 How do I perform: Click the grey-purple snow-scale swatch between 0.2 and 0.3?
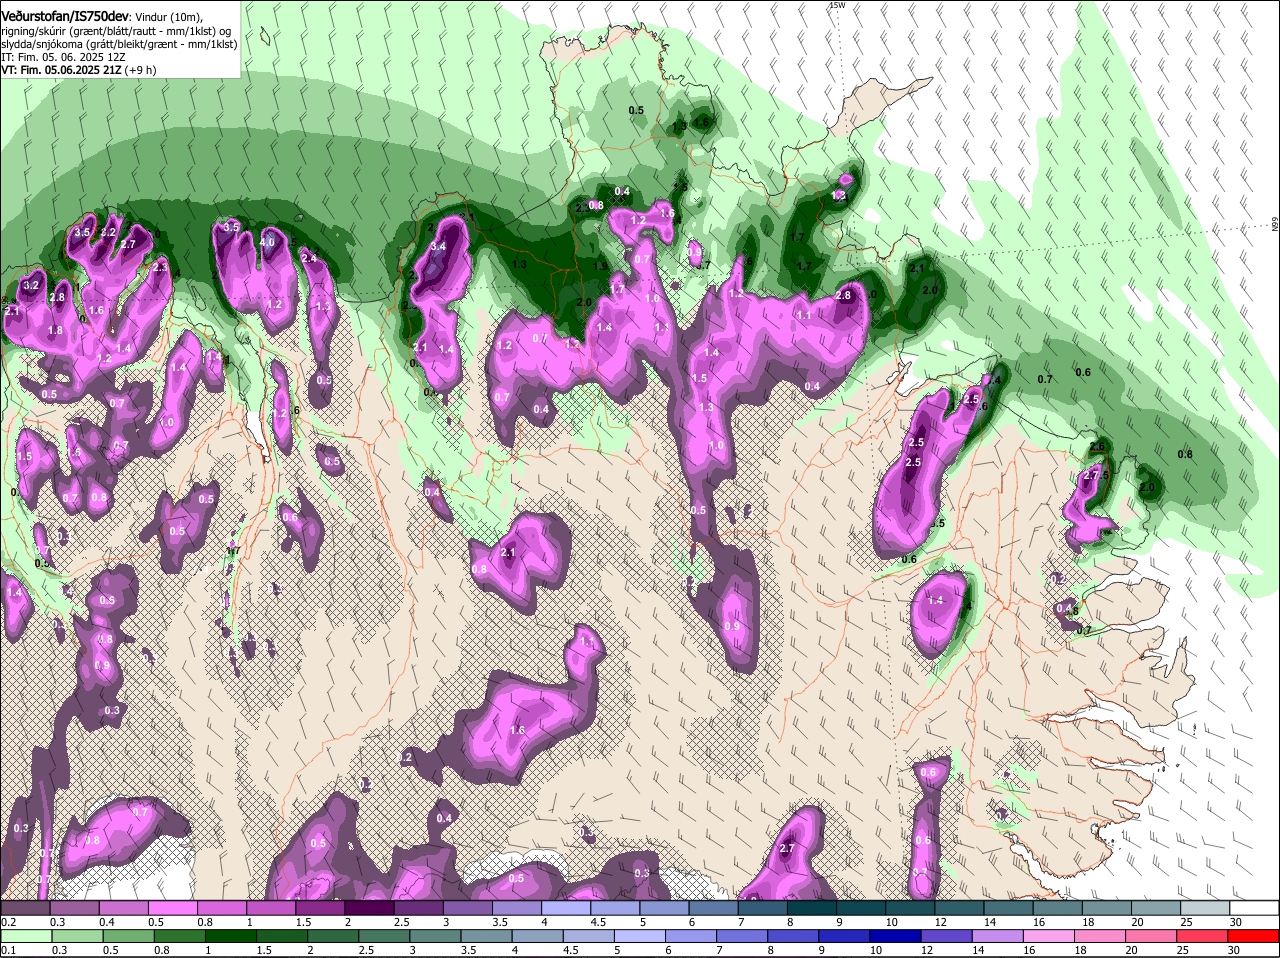(25, 907)
